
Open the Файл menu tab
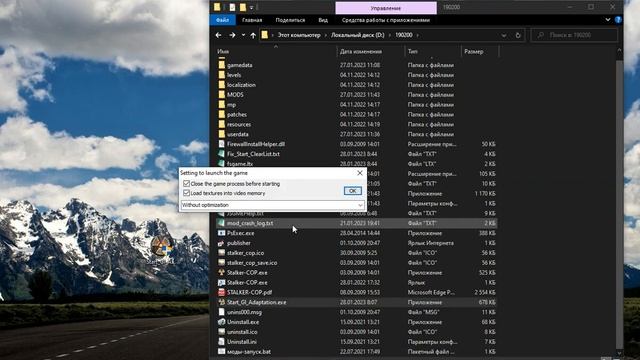[222, 20]
